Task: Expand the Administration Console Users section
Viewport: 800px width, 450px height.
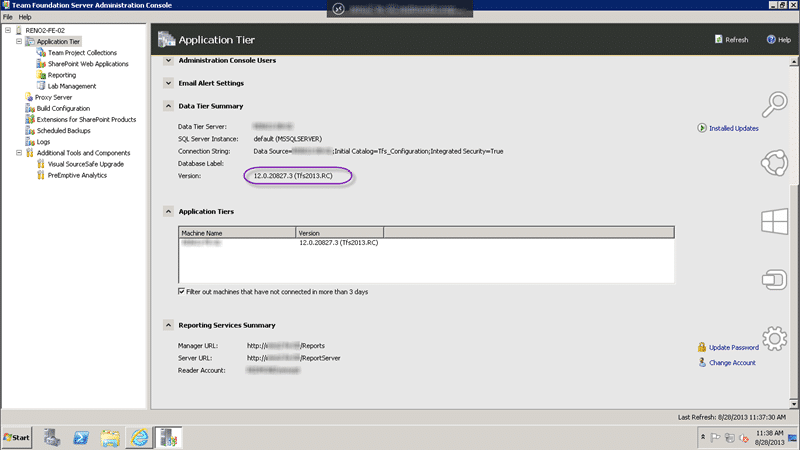Action: [168, 60]
